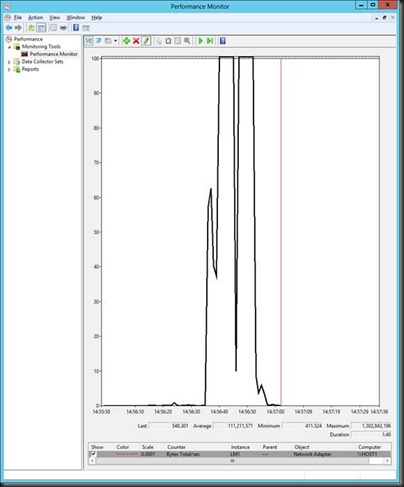Click the Up one level folder icon
This screenshot has height=487, width=404.
[x=31, y=28]
